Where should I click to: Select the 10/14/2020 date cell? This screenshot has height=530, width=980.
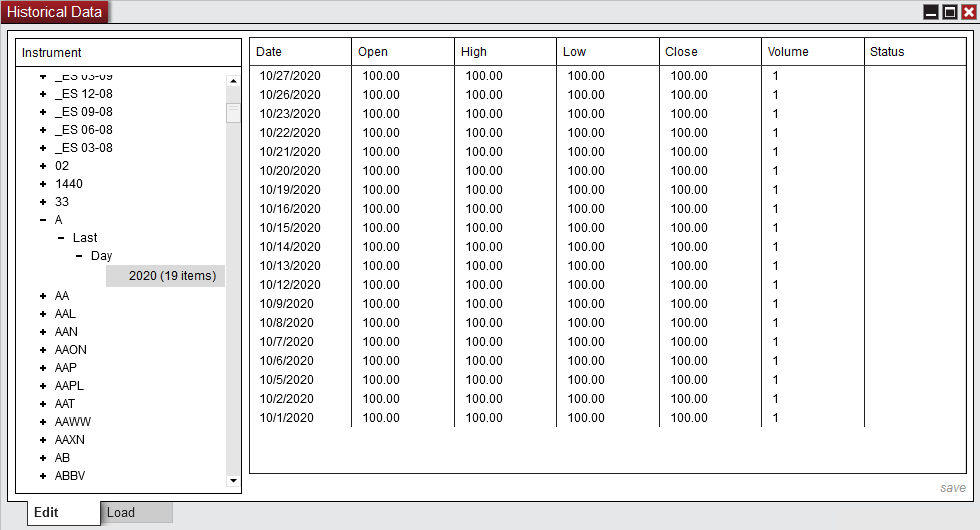click(x=290, y=247)
